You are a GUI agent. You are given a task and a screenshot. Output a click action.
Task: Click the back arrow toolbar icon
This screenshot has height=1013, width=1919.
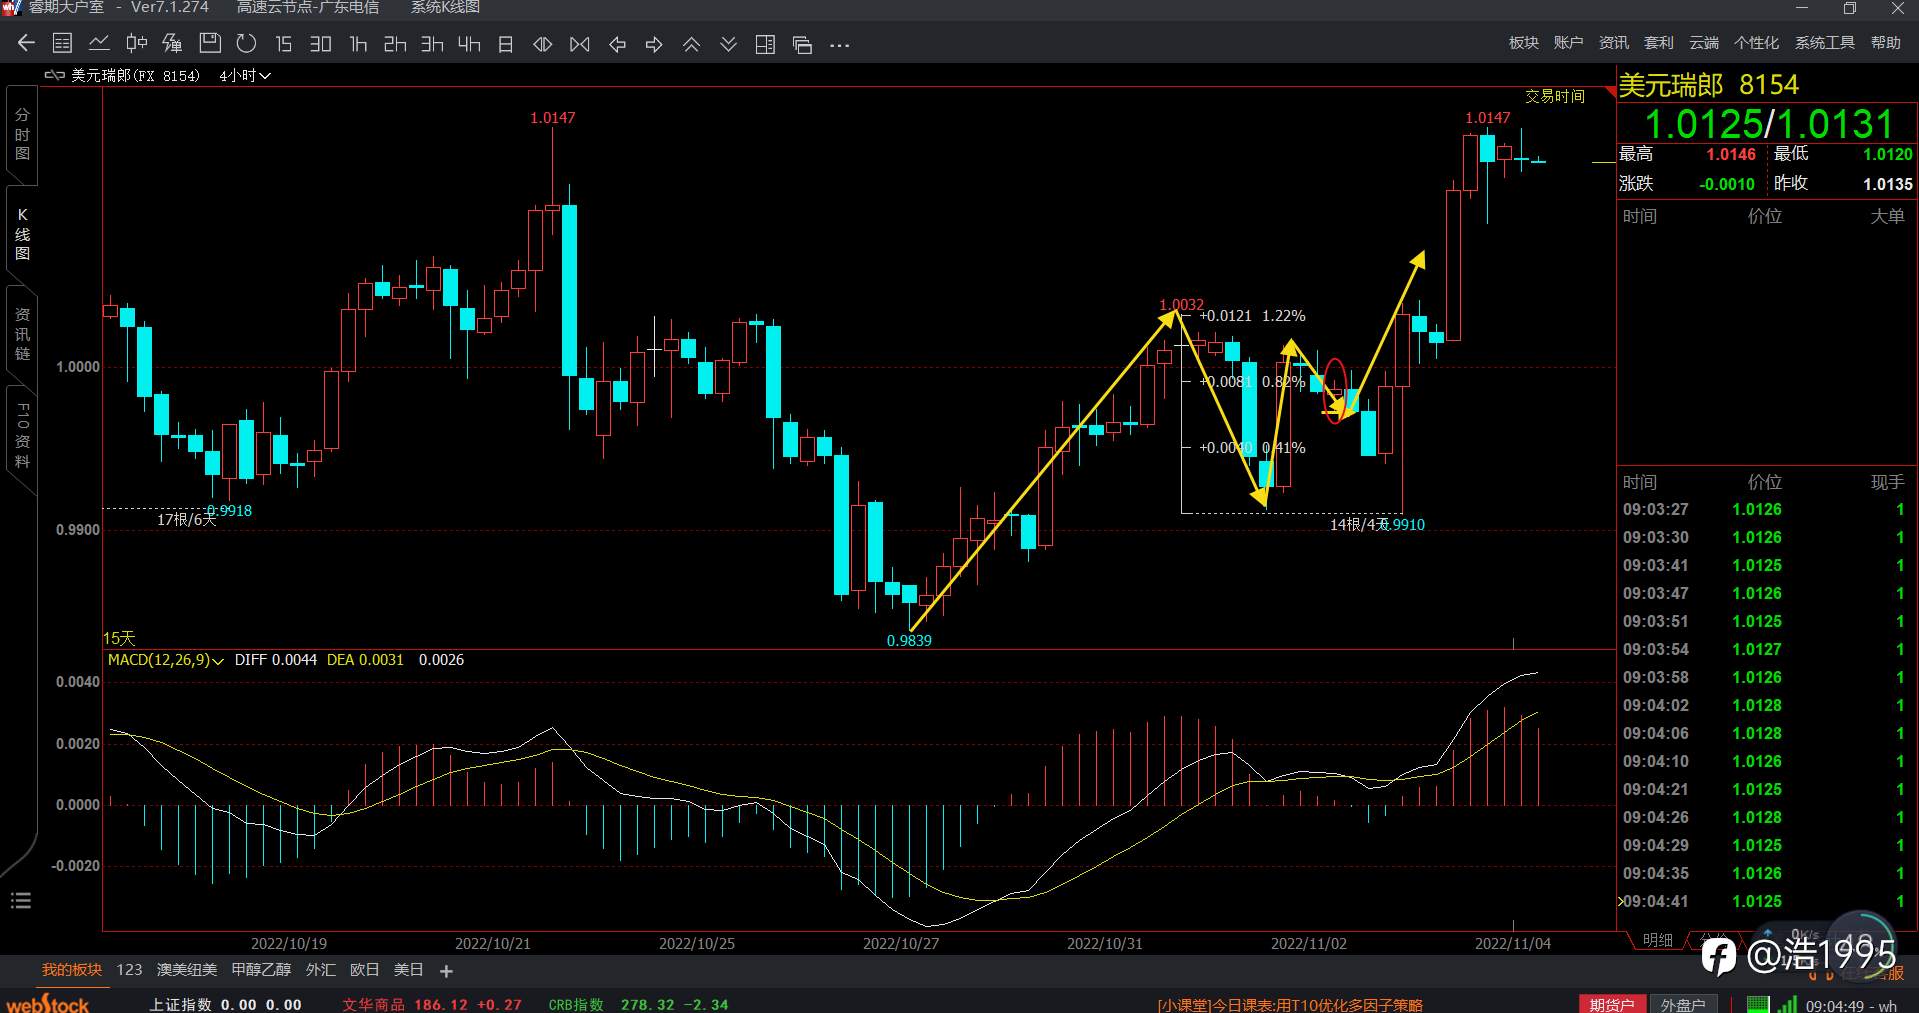click(x=26, y=43)
